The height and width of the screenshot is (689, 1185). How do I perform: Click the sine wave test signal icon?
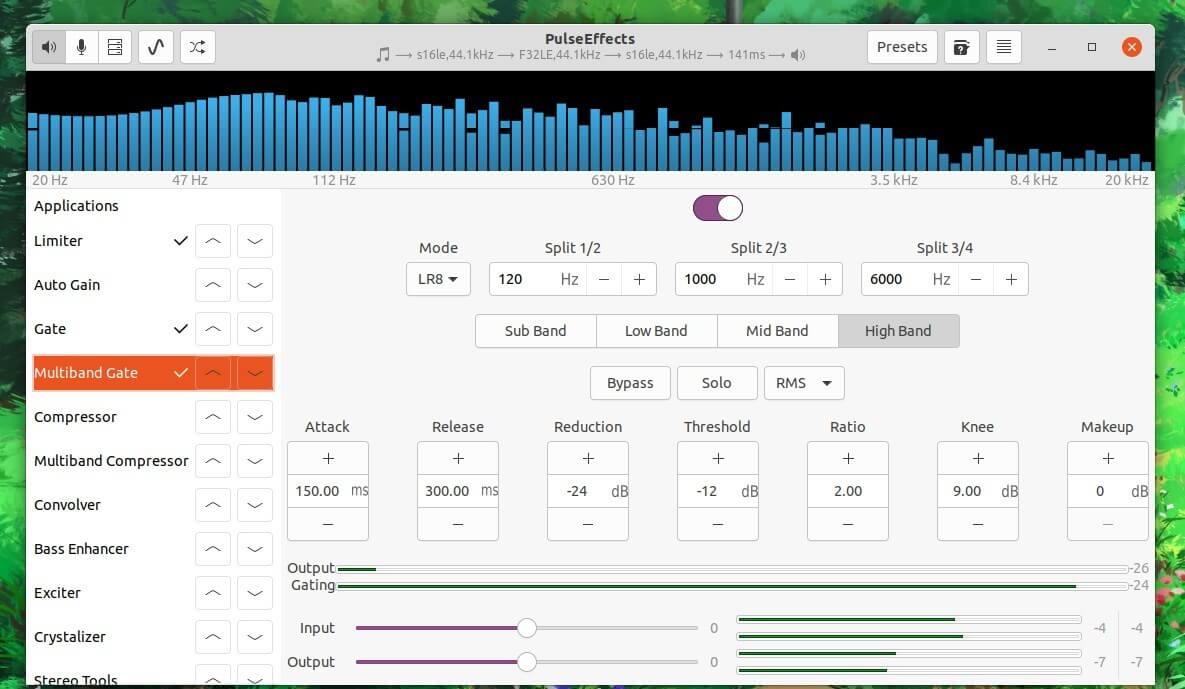tap(156, 47)
